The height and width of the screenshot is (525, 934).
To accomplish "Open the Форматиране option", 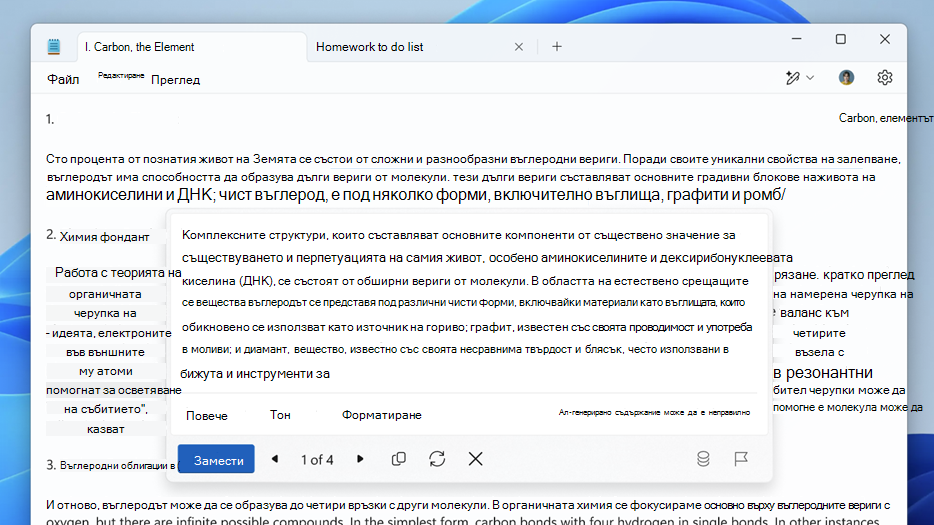I will pos(382,415).
